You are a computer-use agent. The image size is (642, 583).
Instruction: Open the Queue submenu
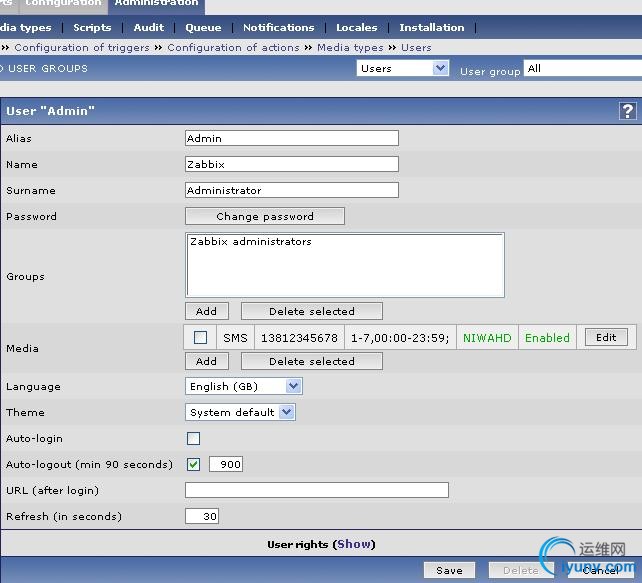(x=203, y=27)
